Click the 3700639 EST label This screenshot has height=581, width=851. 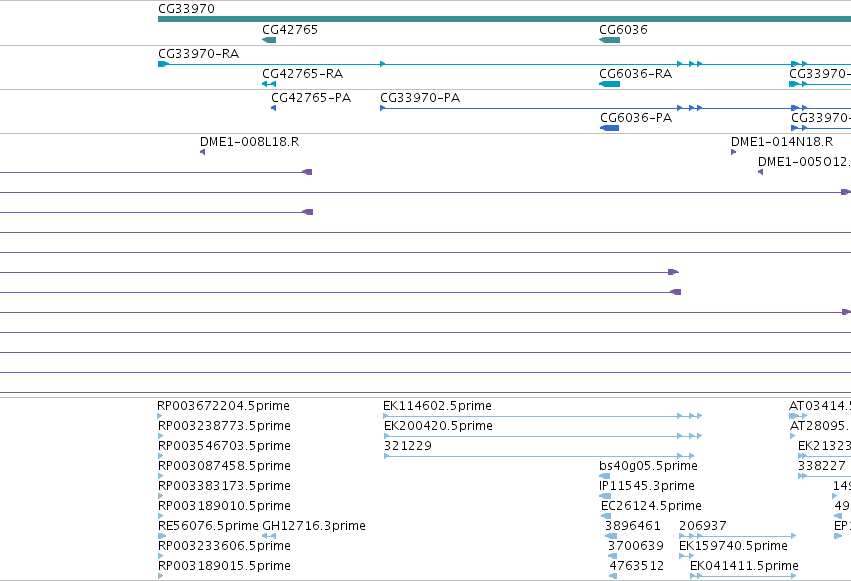[x=636, y=546]
